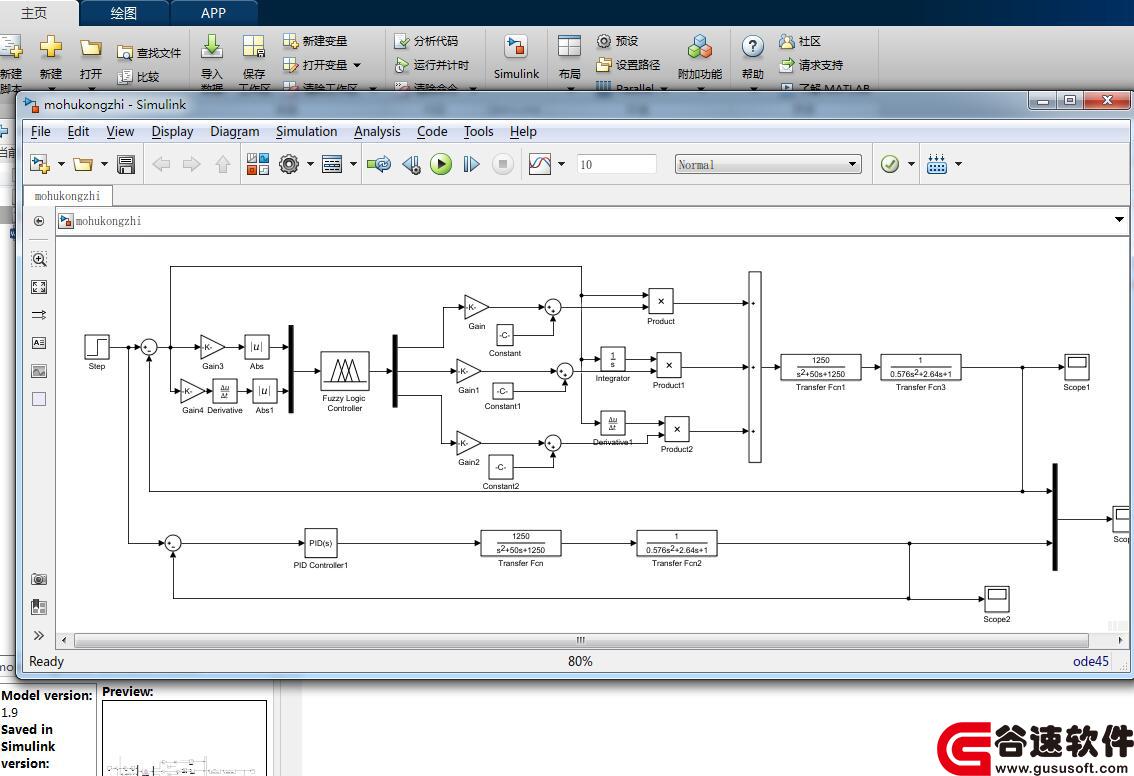Open the Model Explorer icon

point(332,164)
